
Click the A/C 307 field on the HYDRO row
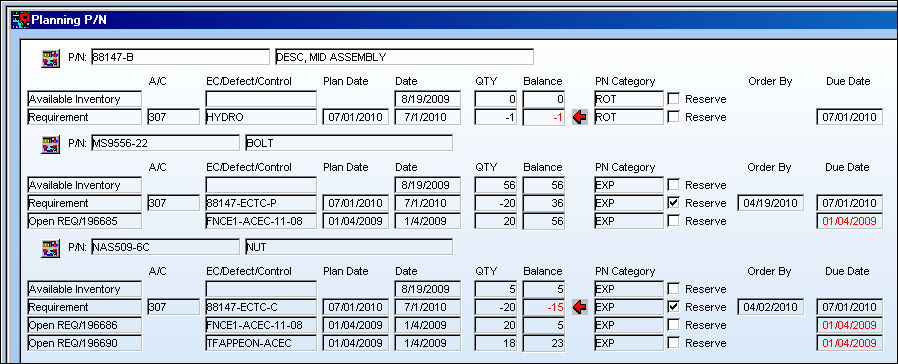[174, 117]
